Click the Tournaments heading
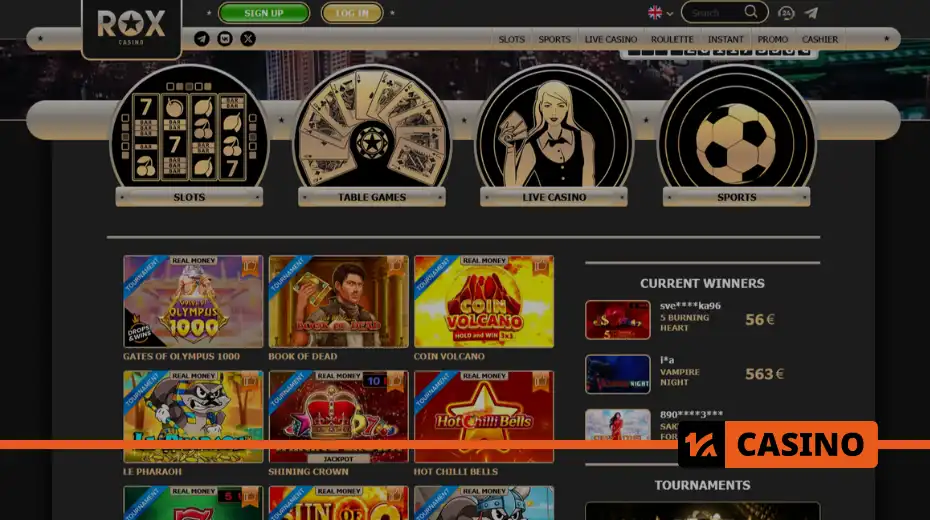Image resolution: width=930 pixels, height=520 pixels. (702, 485)
